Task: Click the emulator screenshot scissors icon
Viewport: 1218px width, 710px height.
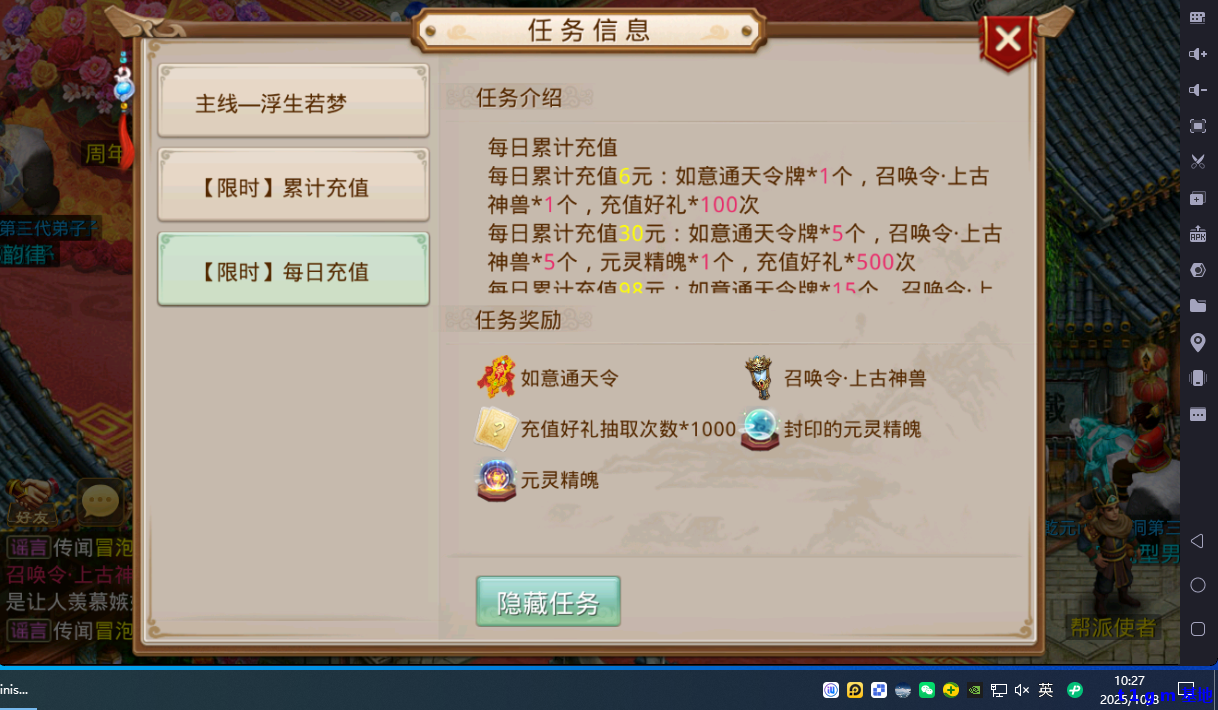Action: pyautogui.click(x=1197, y=162)
